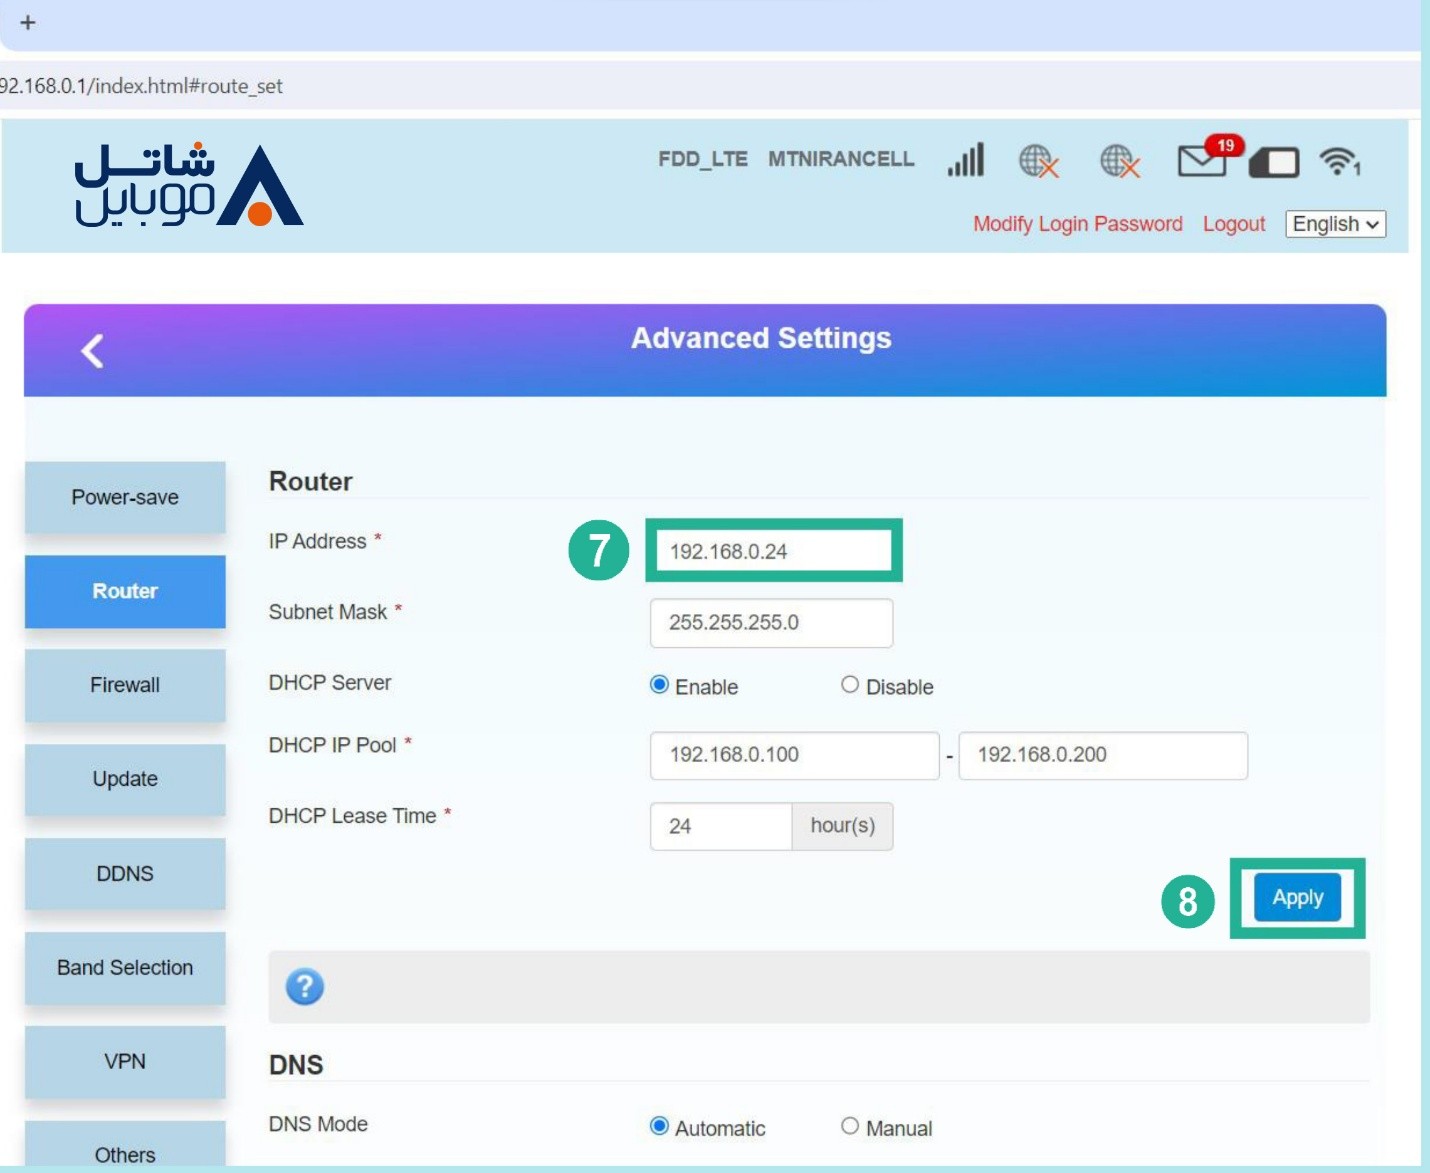The height and width of the screenshot is (1173, 1430).
Task: Click the first globe connection status icon
Action: point(1038,161)
